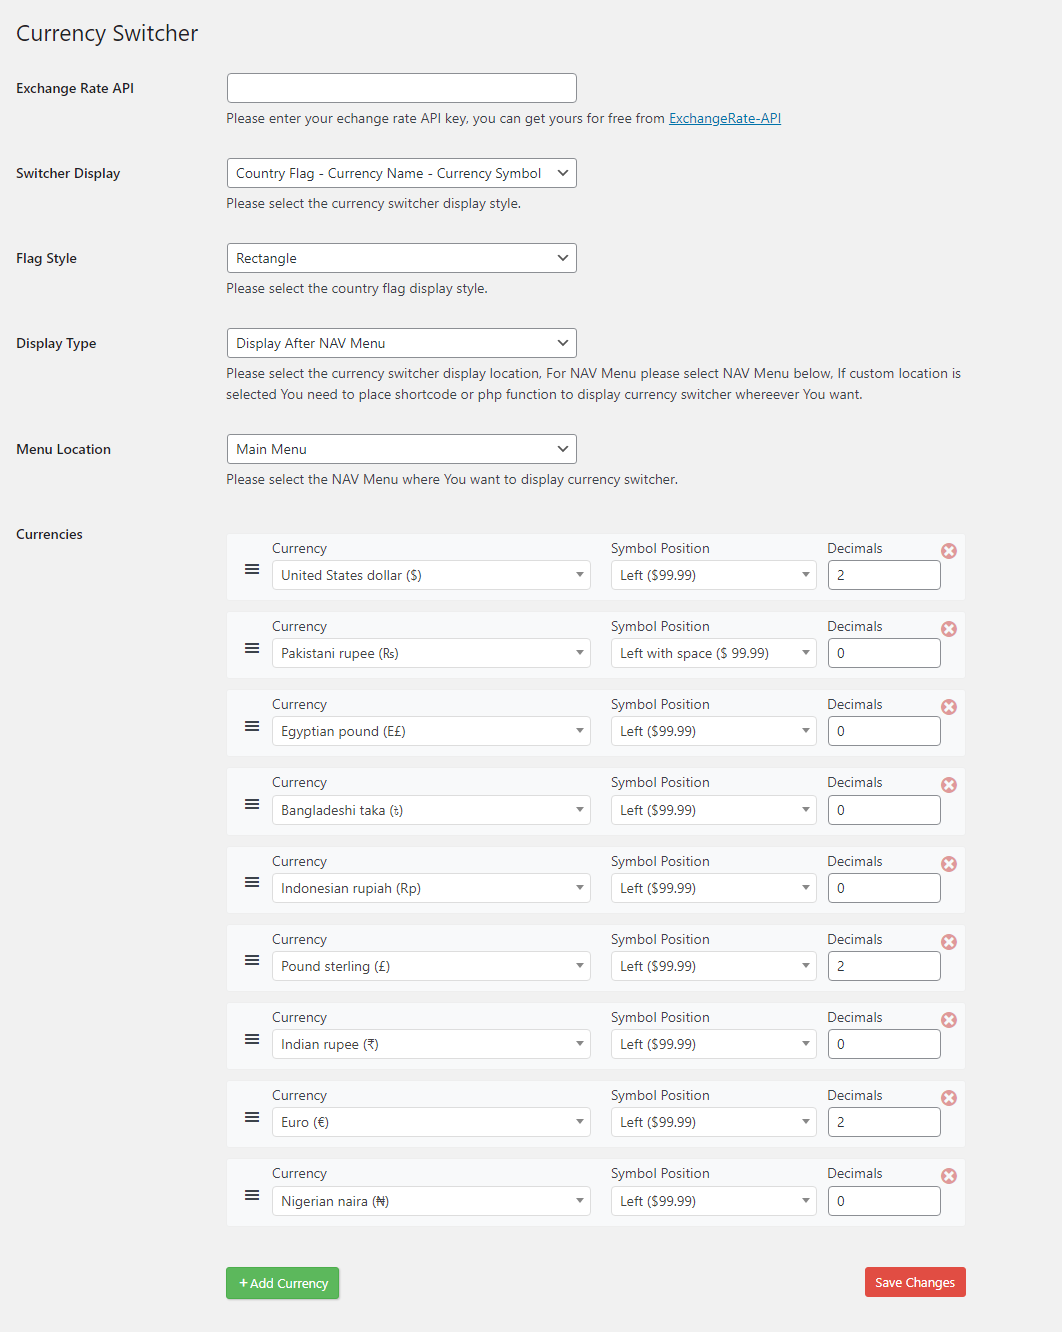This screenshot has height=1332, width=1062.
Task: Click the drag handle for Pound sterling row
Action: click(x=251, y=960)
